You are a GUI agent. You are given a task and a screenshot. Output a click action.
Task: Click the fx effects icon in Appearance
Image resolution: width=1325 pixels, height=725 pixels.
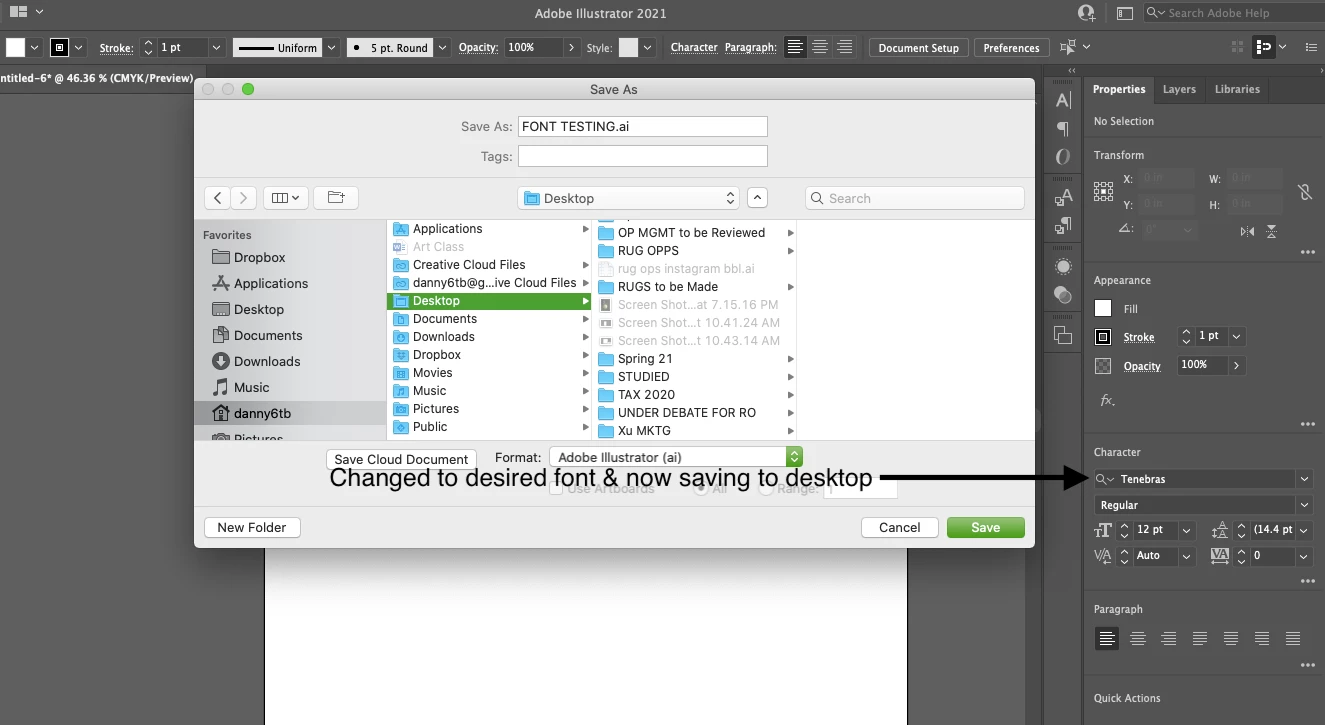(1107, 400)
